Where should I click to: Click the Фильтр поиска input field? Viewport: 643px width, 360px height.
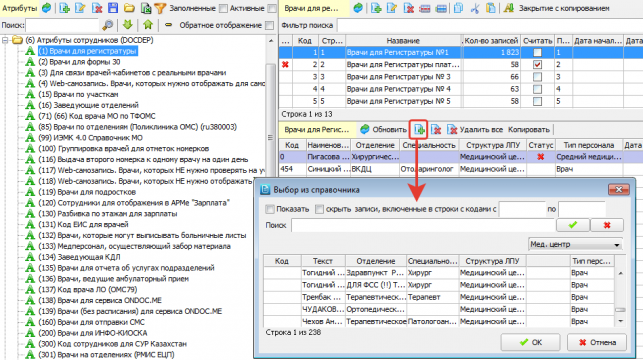coord(490,25)
